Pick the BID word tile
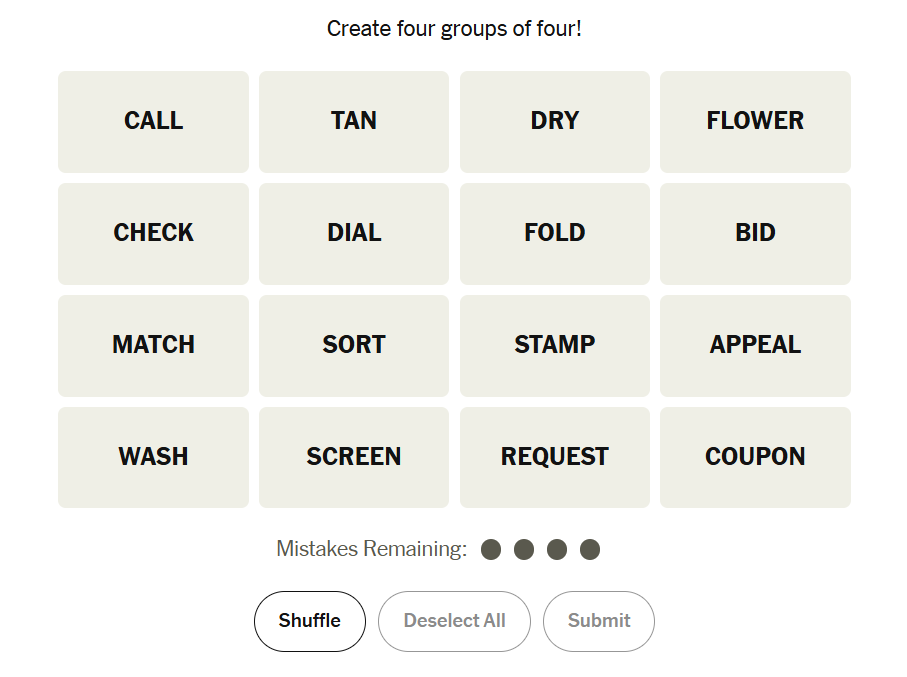907x677 pixels. pyautogui.click(x=755, y=233)
